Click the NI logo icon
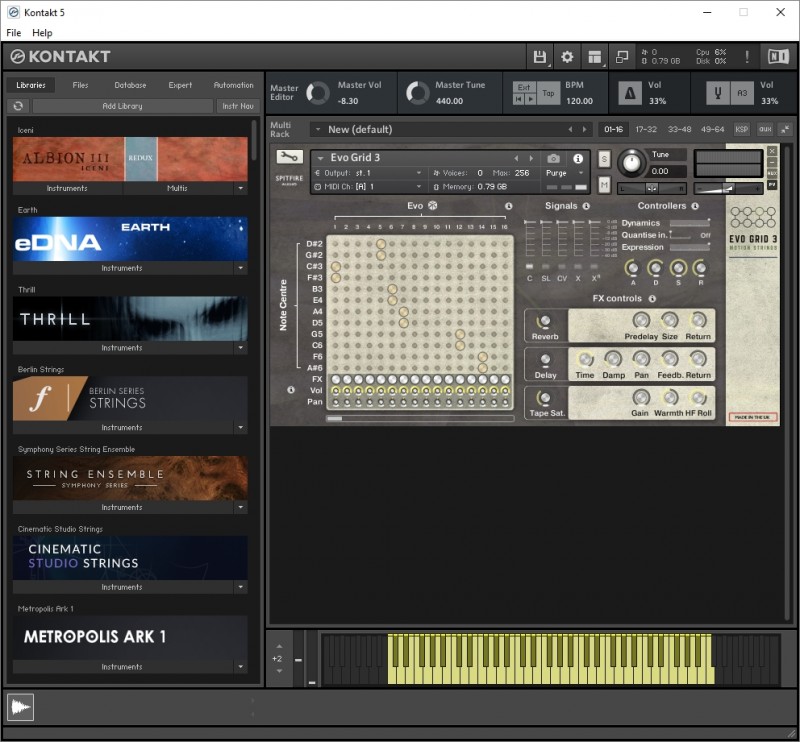The image size is (800, 742). click(x=778, y=57)
